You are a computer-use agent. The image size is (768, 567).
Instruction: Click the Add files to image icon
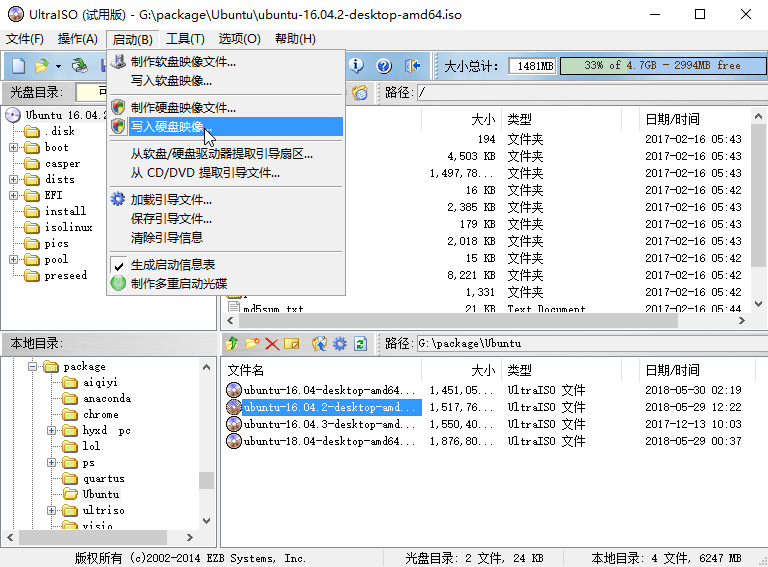(319, 344)
